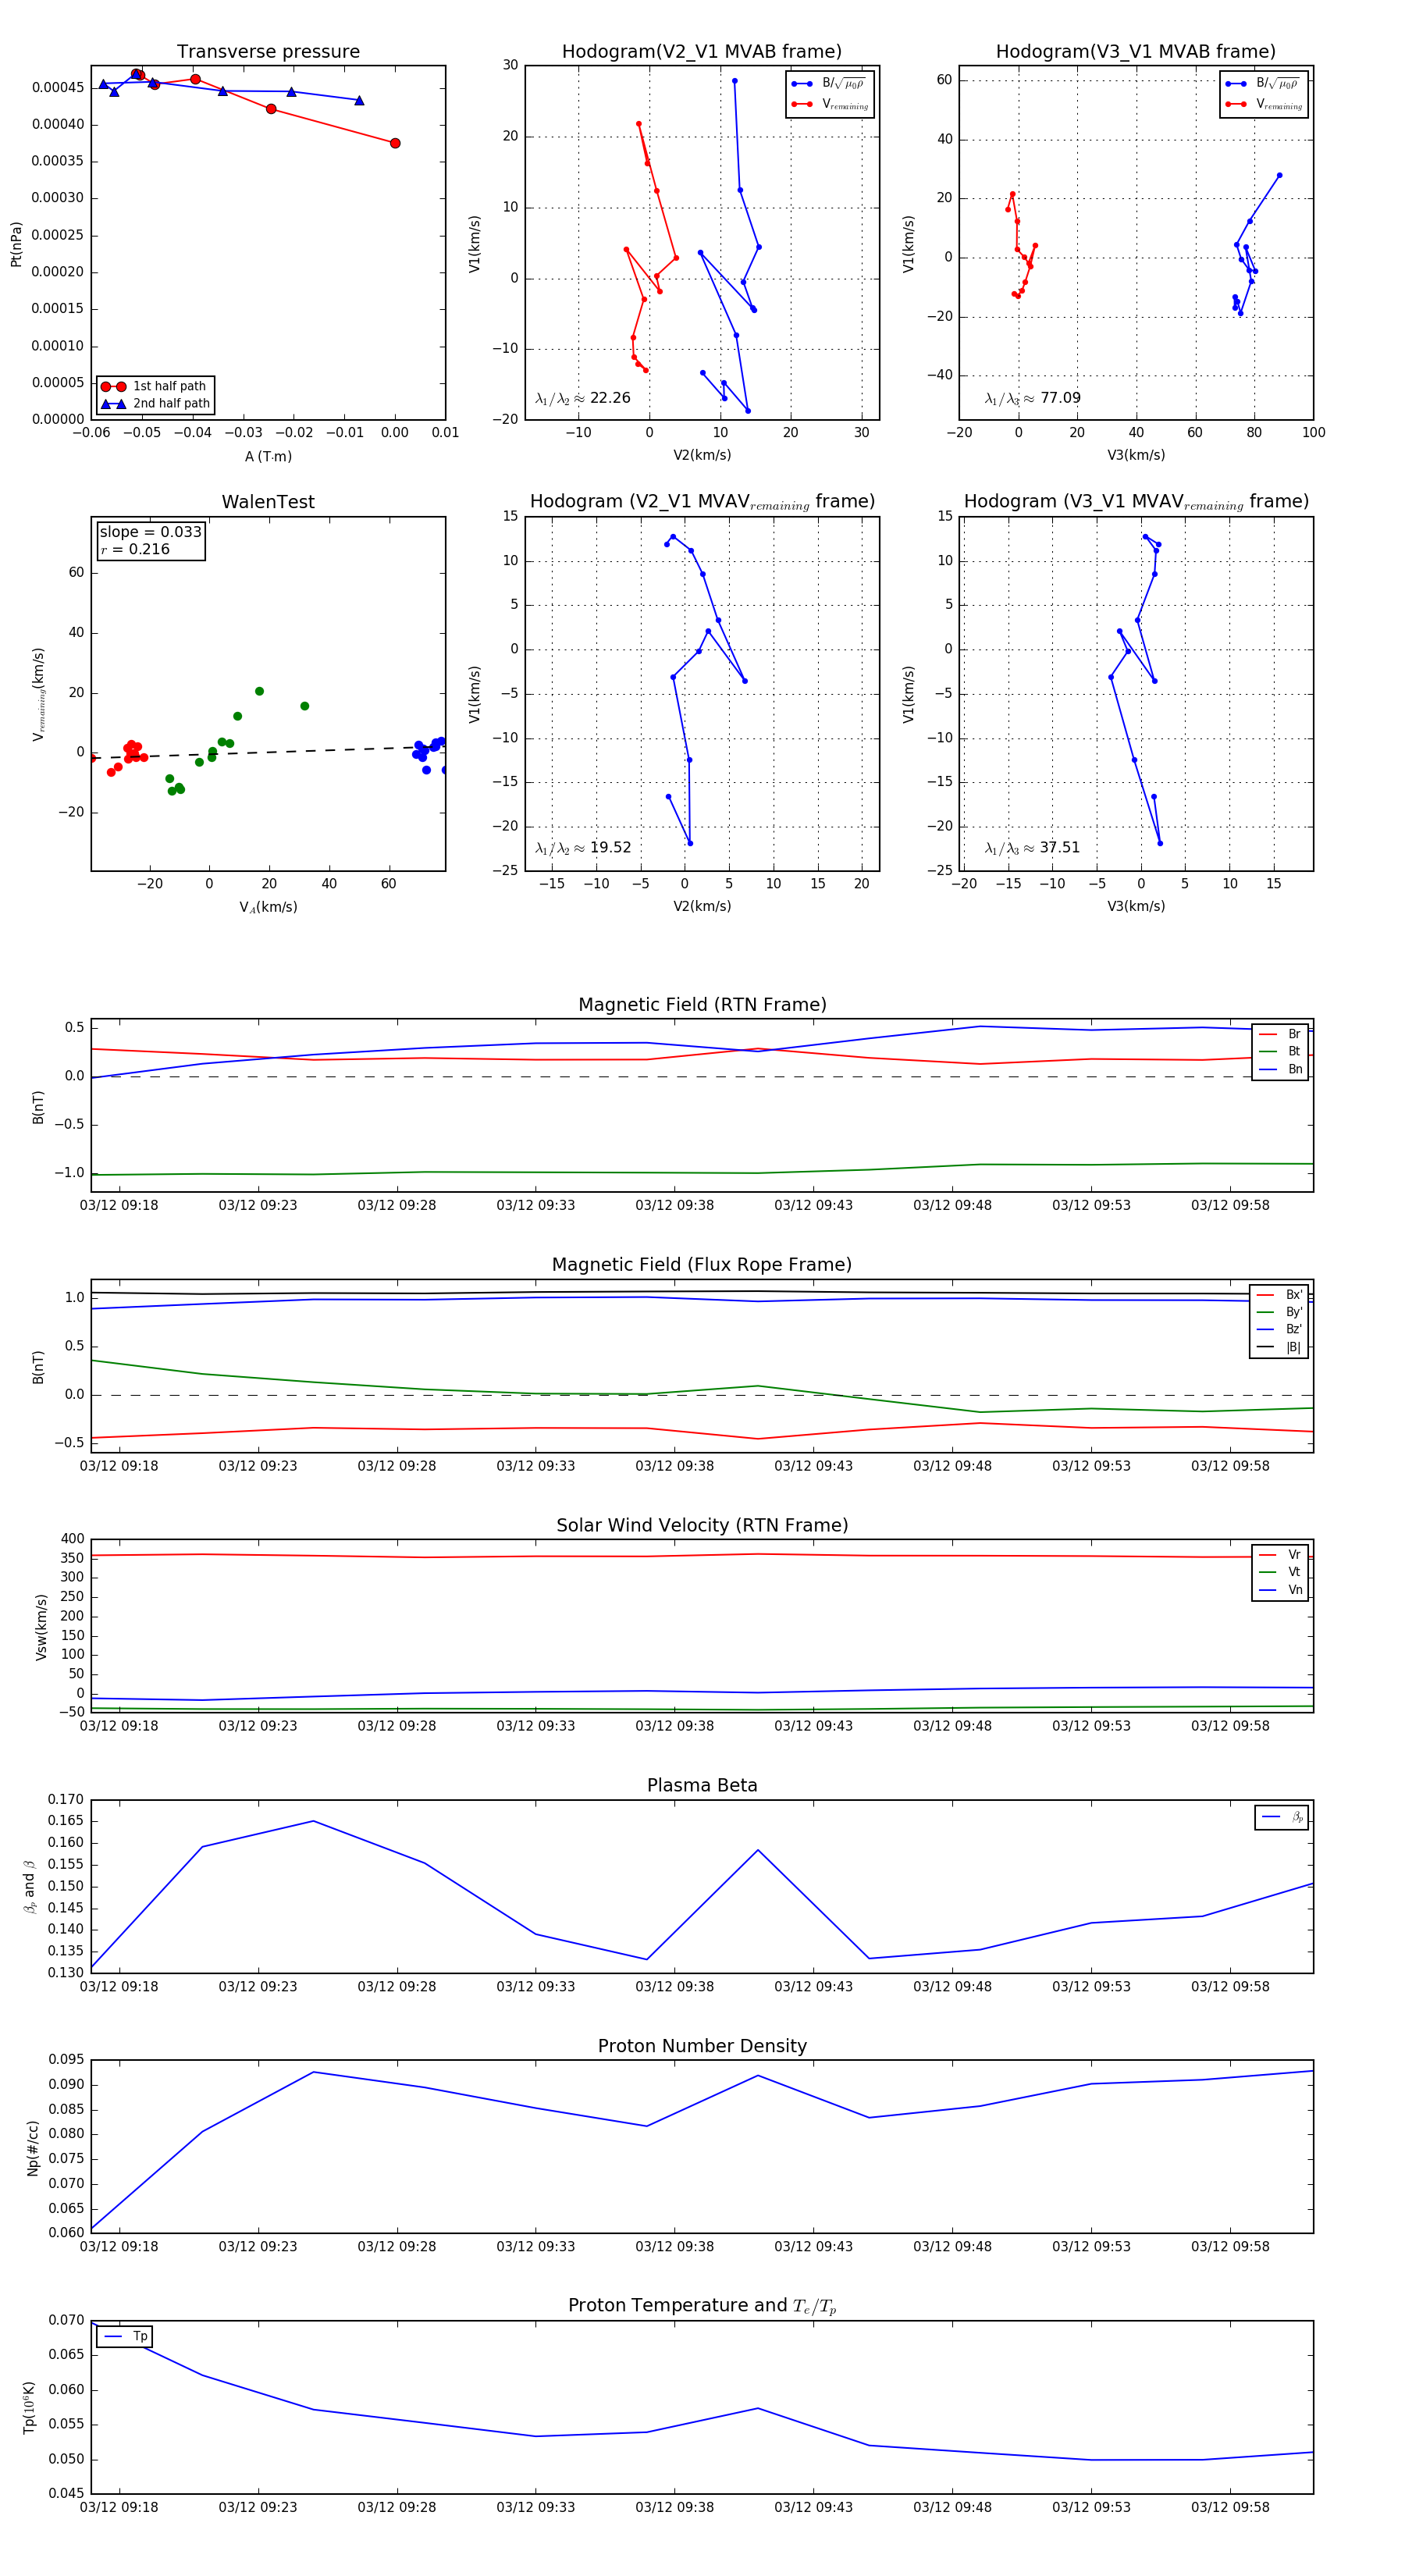
Task: Click the red circle at A = 0.00 in Transverse pressure
Action: point(395,143)
